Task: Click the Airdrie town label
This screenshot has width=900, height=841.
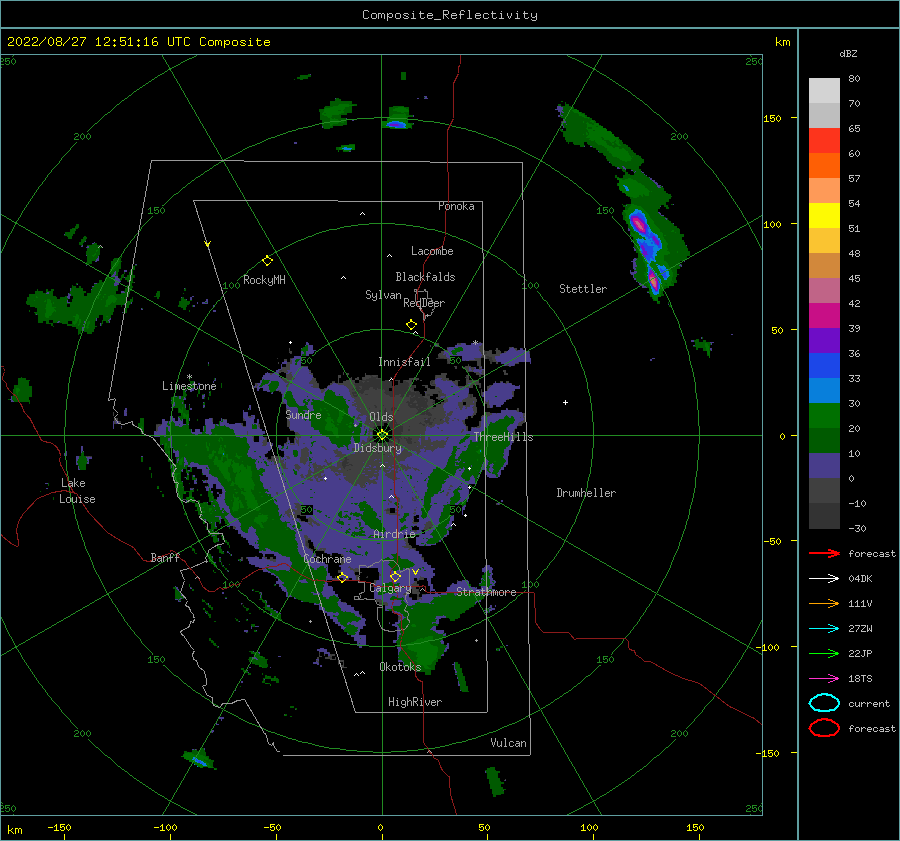Action: (x=394, y=534)
